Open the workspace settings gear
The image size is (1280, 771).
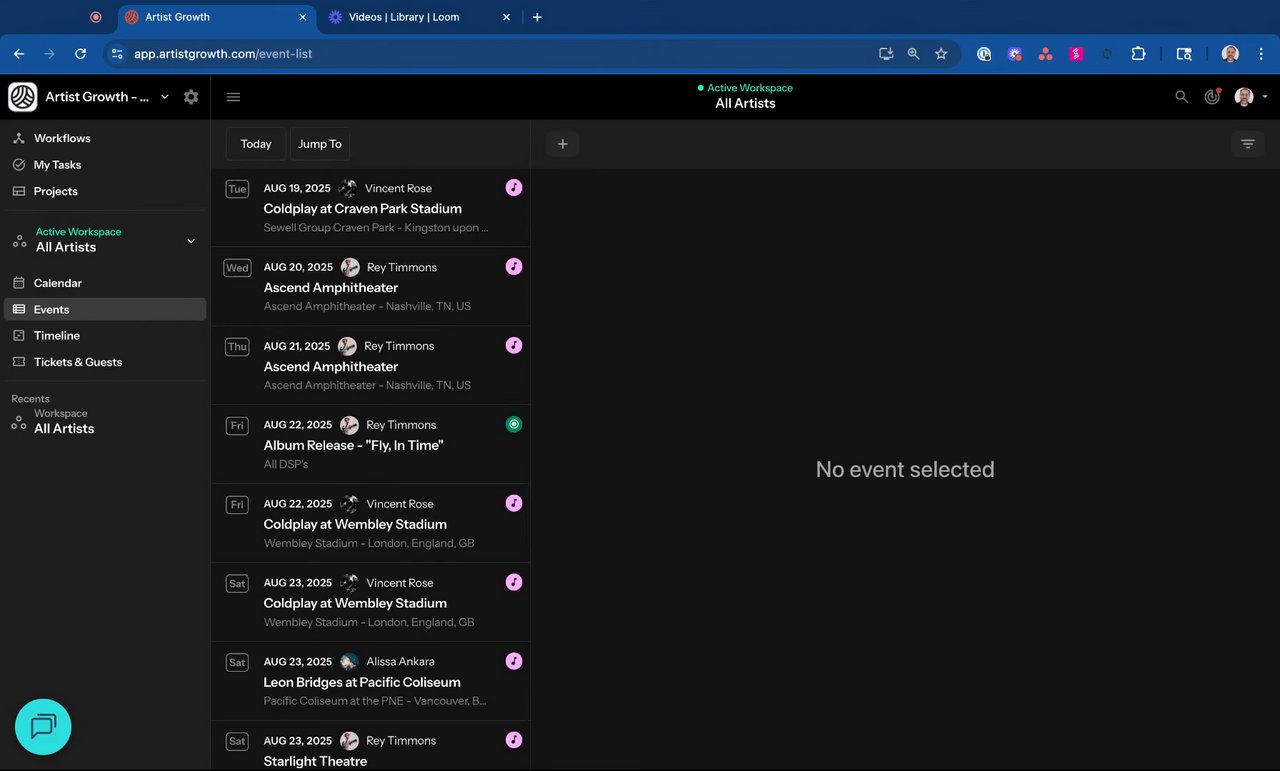tap(191, 97)
